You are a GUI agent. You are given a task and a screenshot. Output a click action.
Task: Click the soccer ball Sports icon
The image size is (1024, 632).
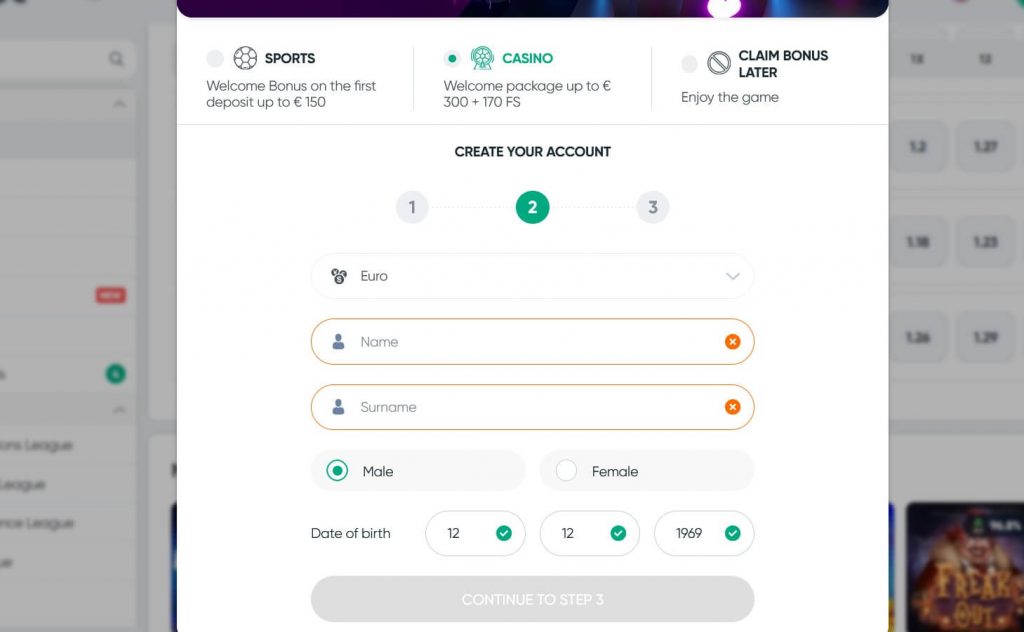[245, 58]
